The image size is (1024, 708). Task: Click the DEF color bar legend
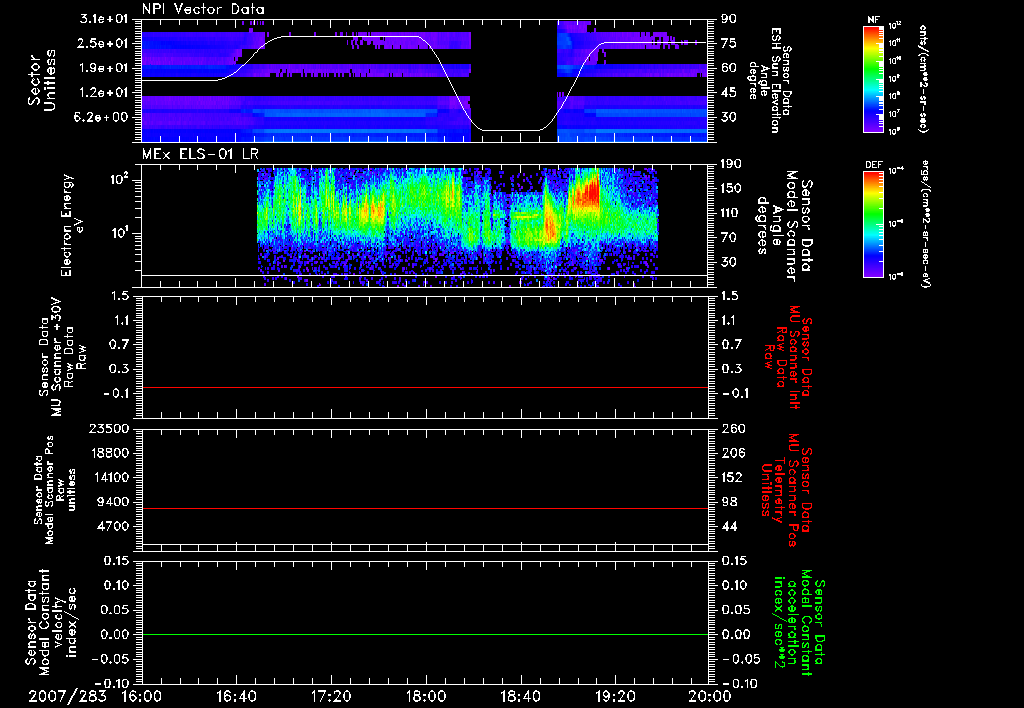point(873,224)
